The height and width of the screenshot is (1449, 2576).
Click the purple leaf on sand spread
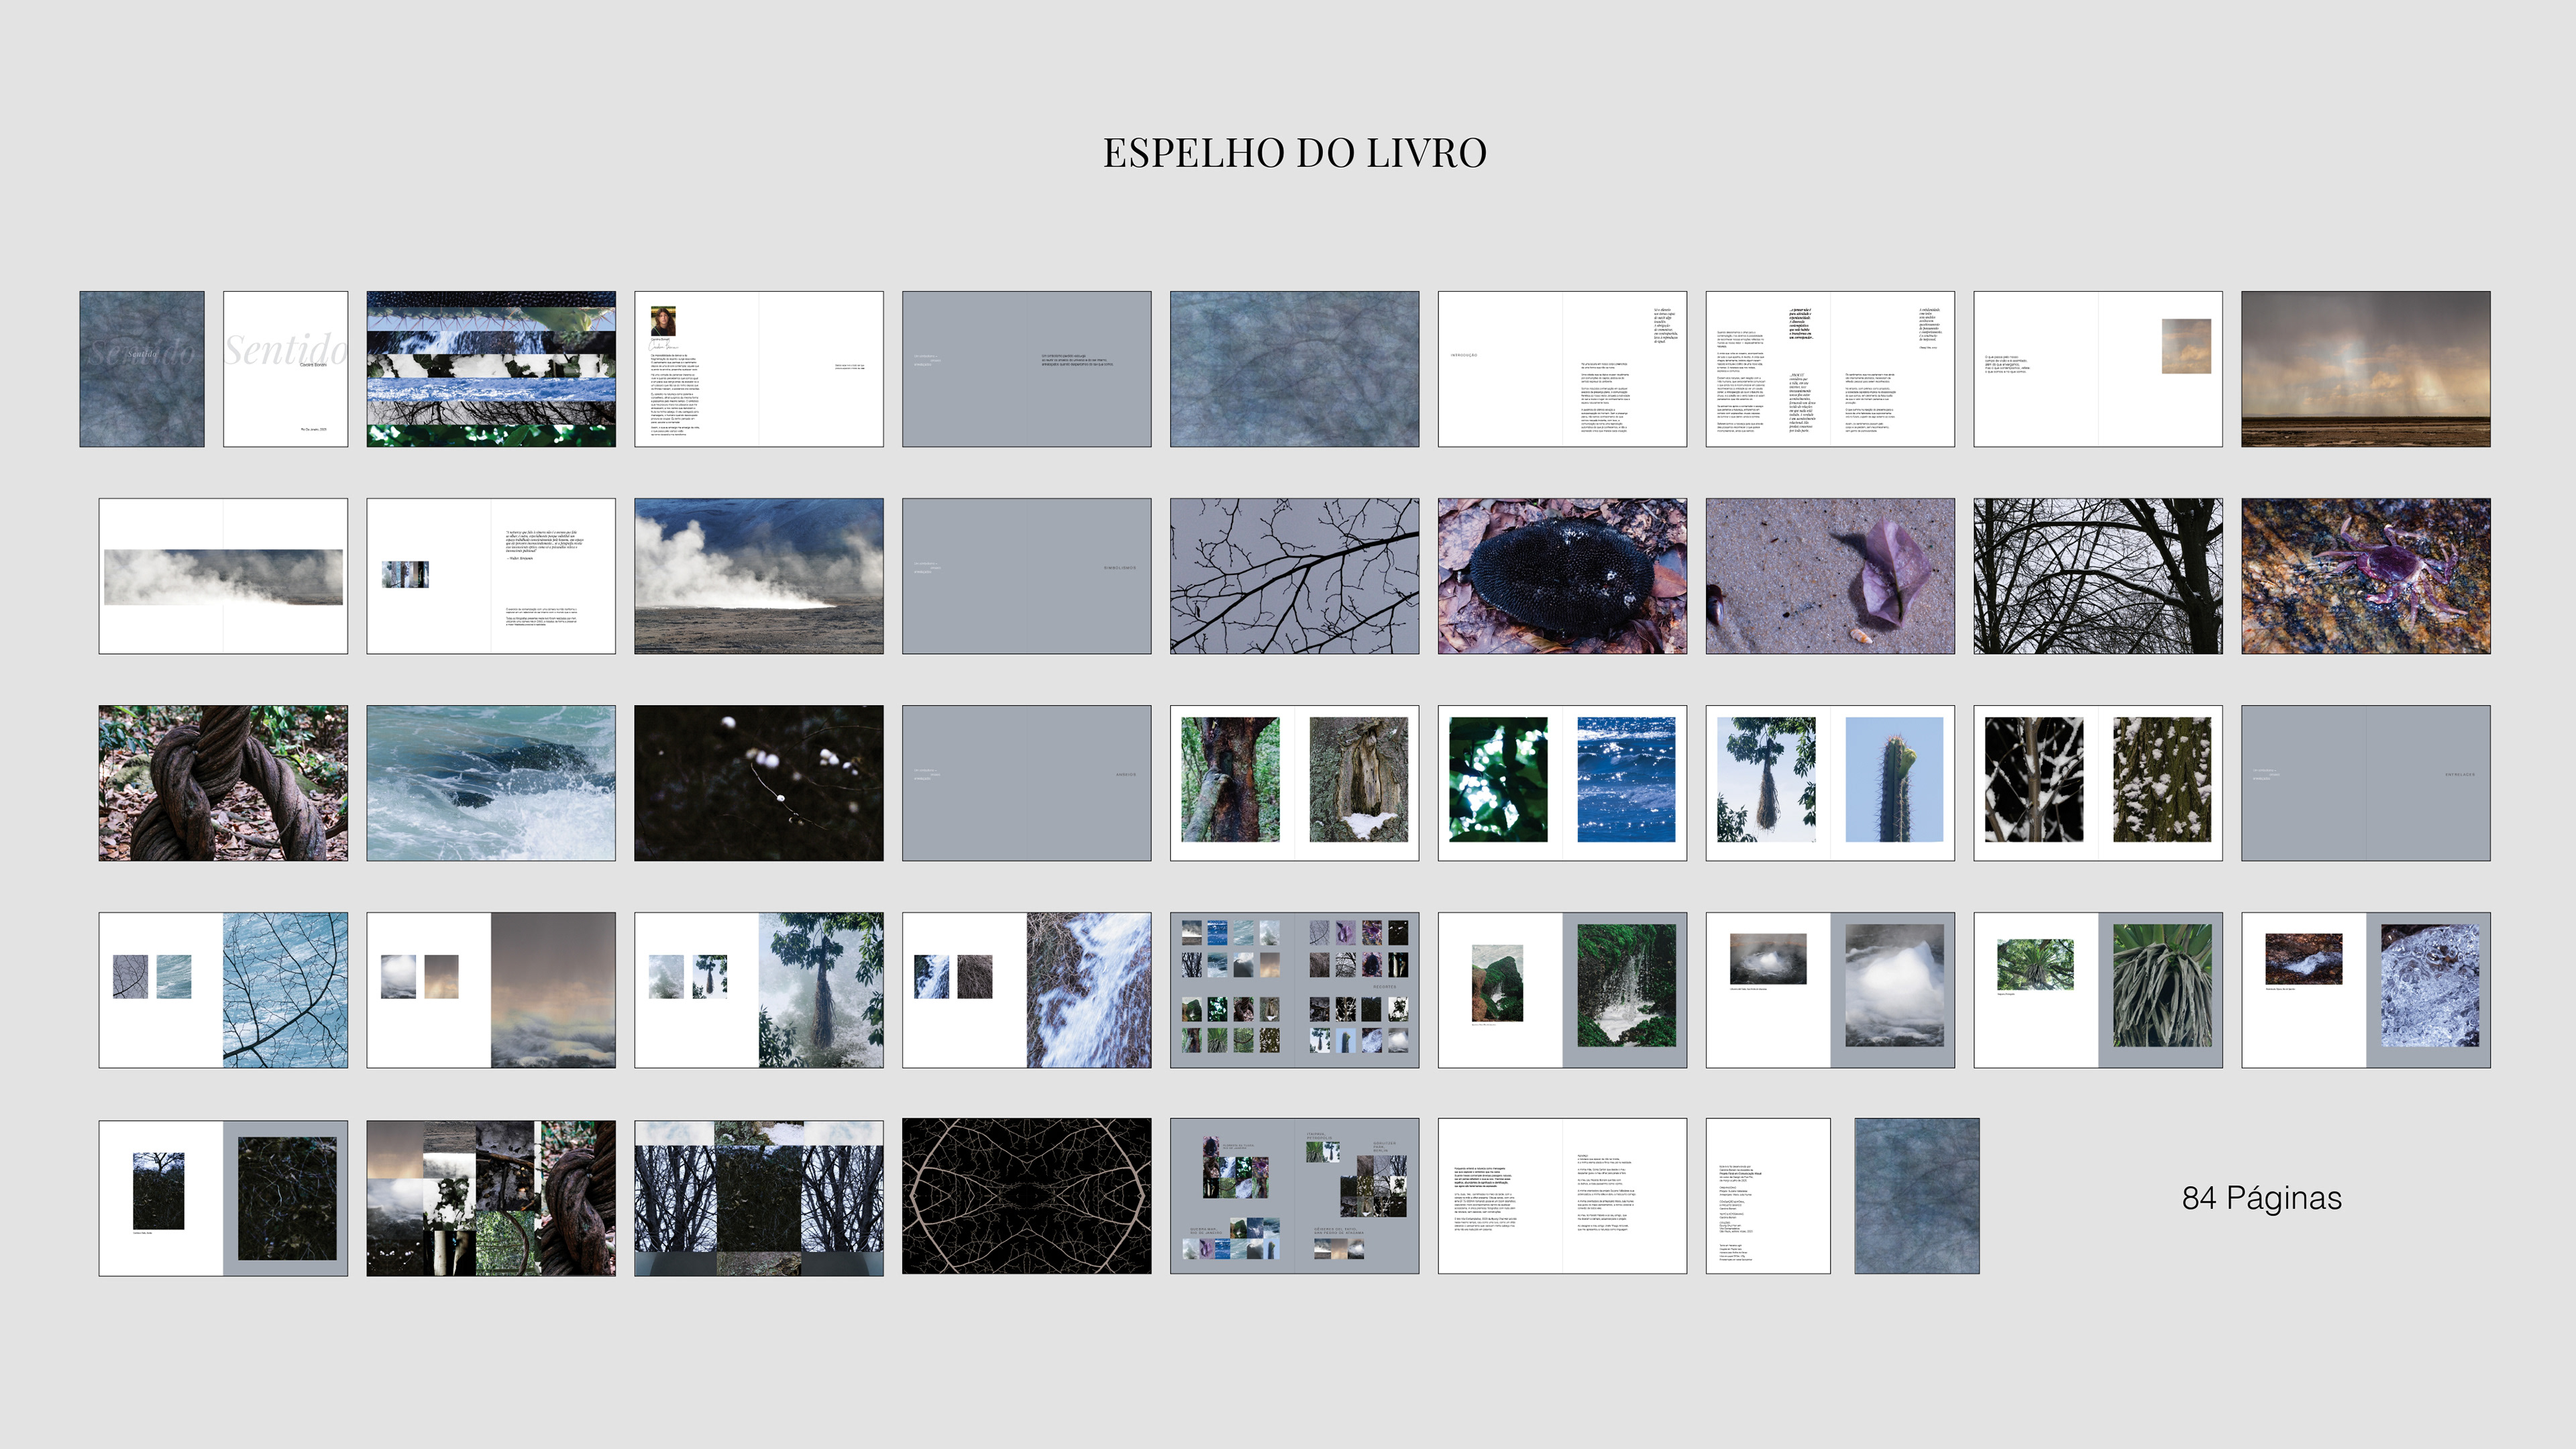pos(1830,576)
